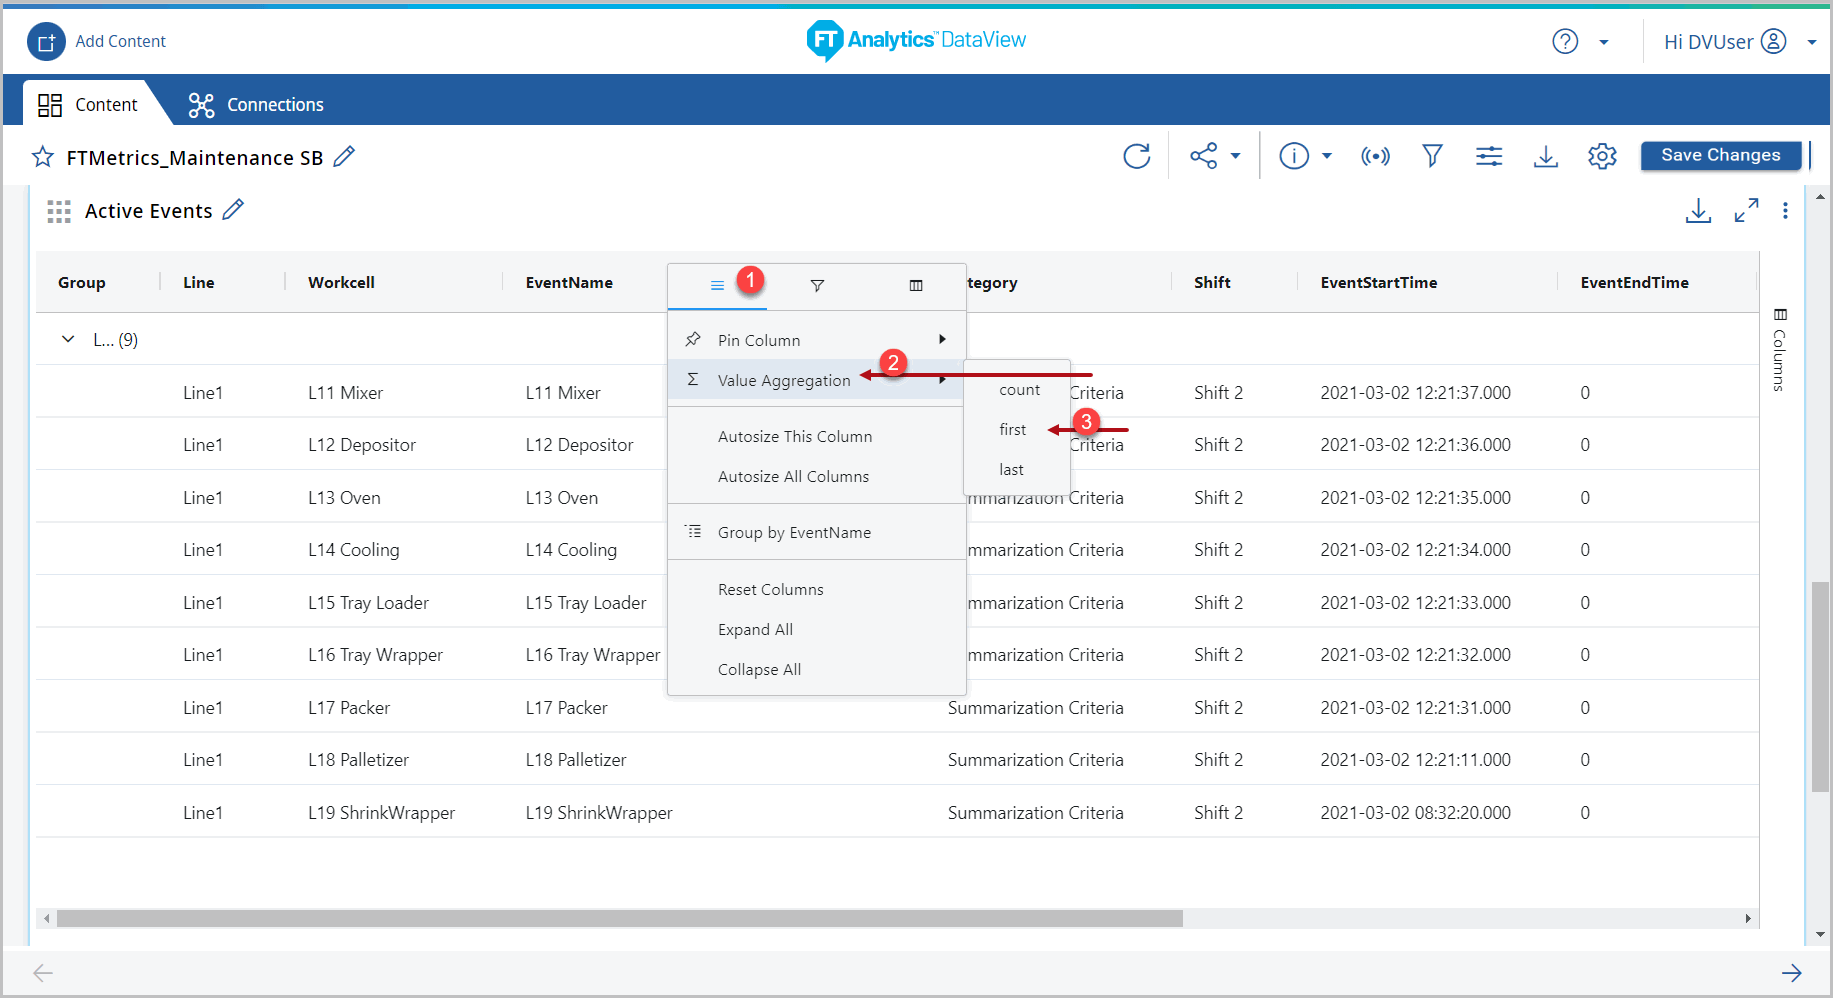Click the EventName column header
The width and height of the screenshot is (1833, 998).
(569, 282)
